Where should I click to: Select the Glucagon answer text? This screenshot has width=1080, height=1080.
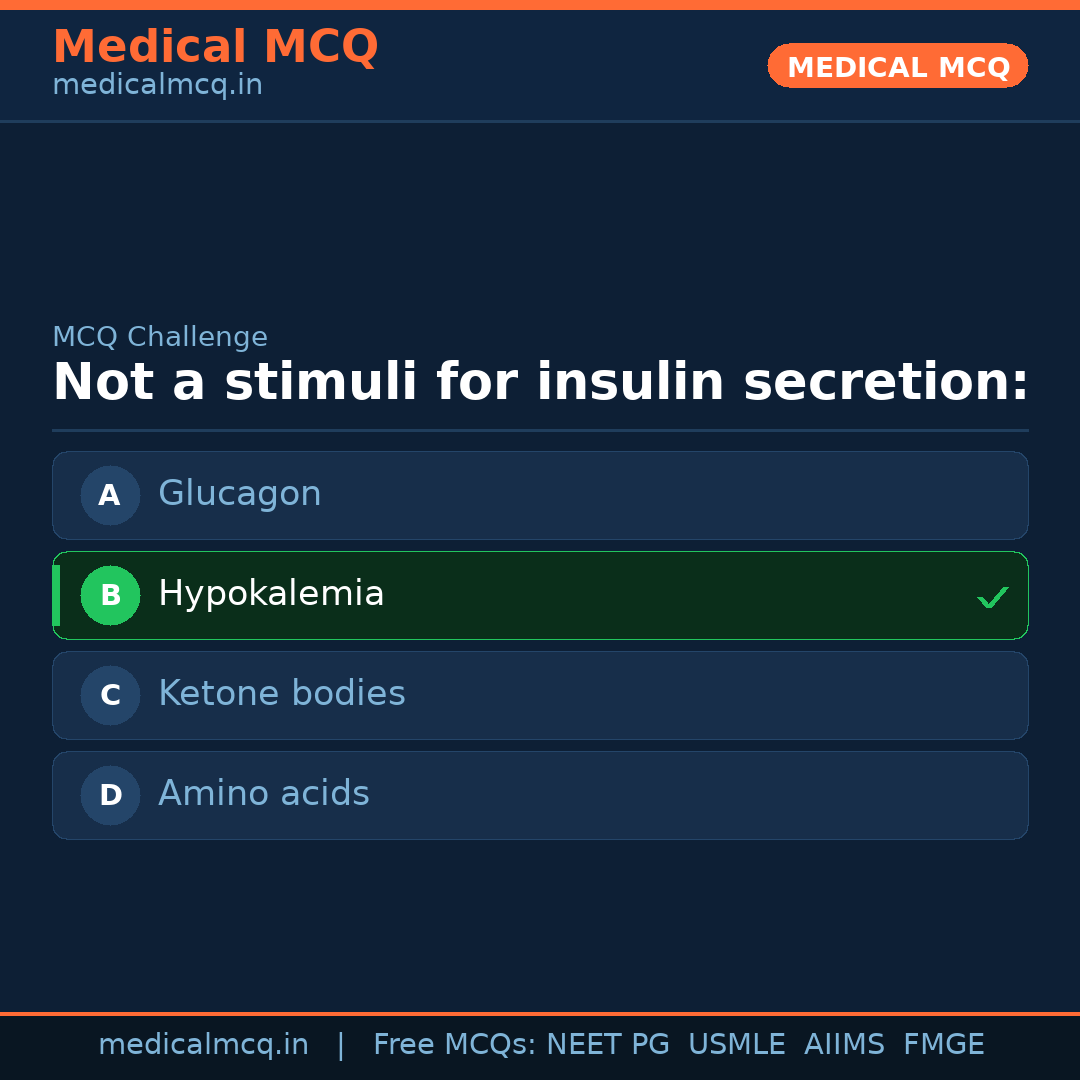[x=240, y=494]
